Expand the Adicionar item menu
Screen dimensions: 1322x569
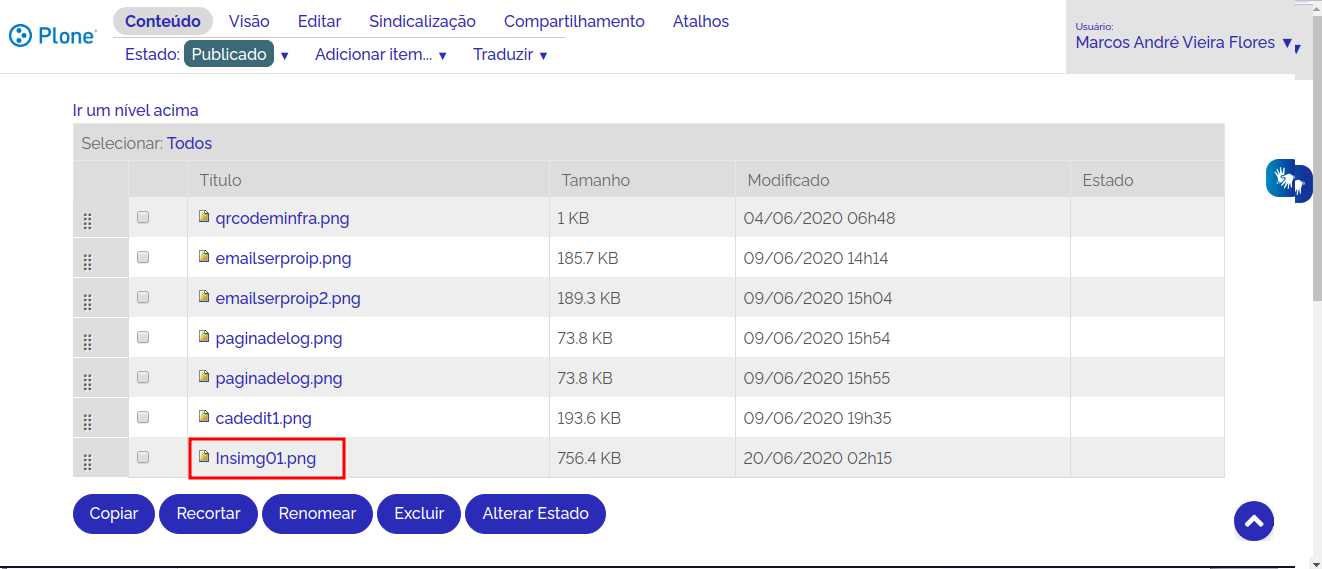(x=381, y=55)
